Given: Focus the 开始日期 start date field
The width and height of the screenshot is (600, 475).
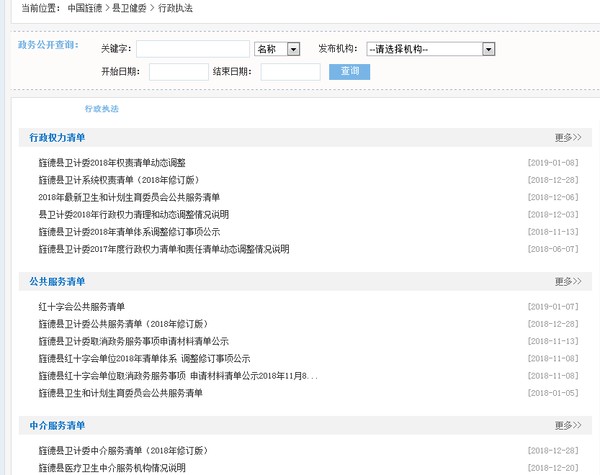Looking at the screenshot, I should [179, 72].
